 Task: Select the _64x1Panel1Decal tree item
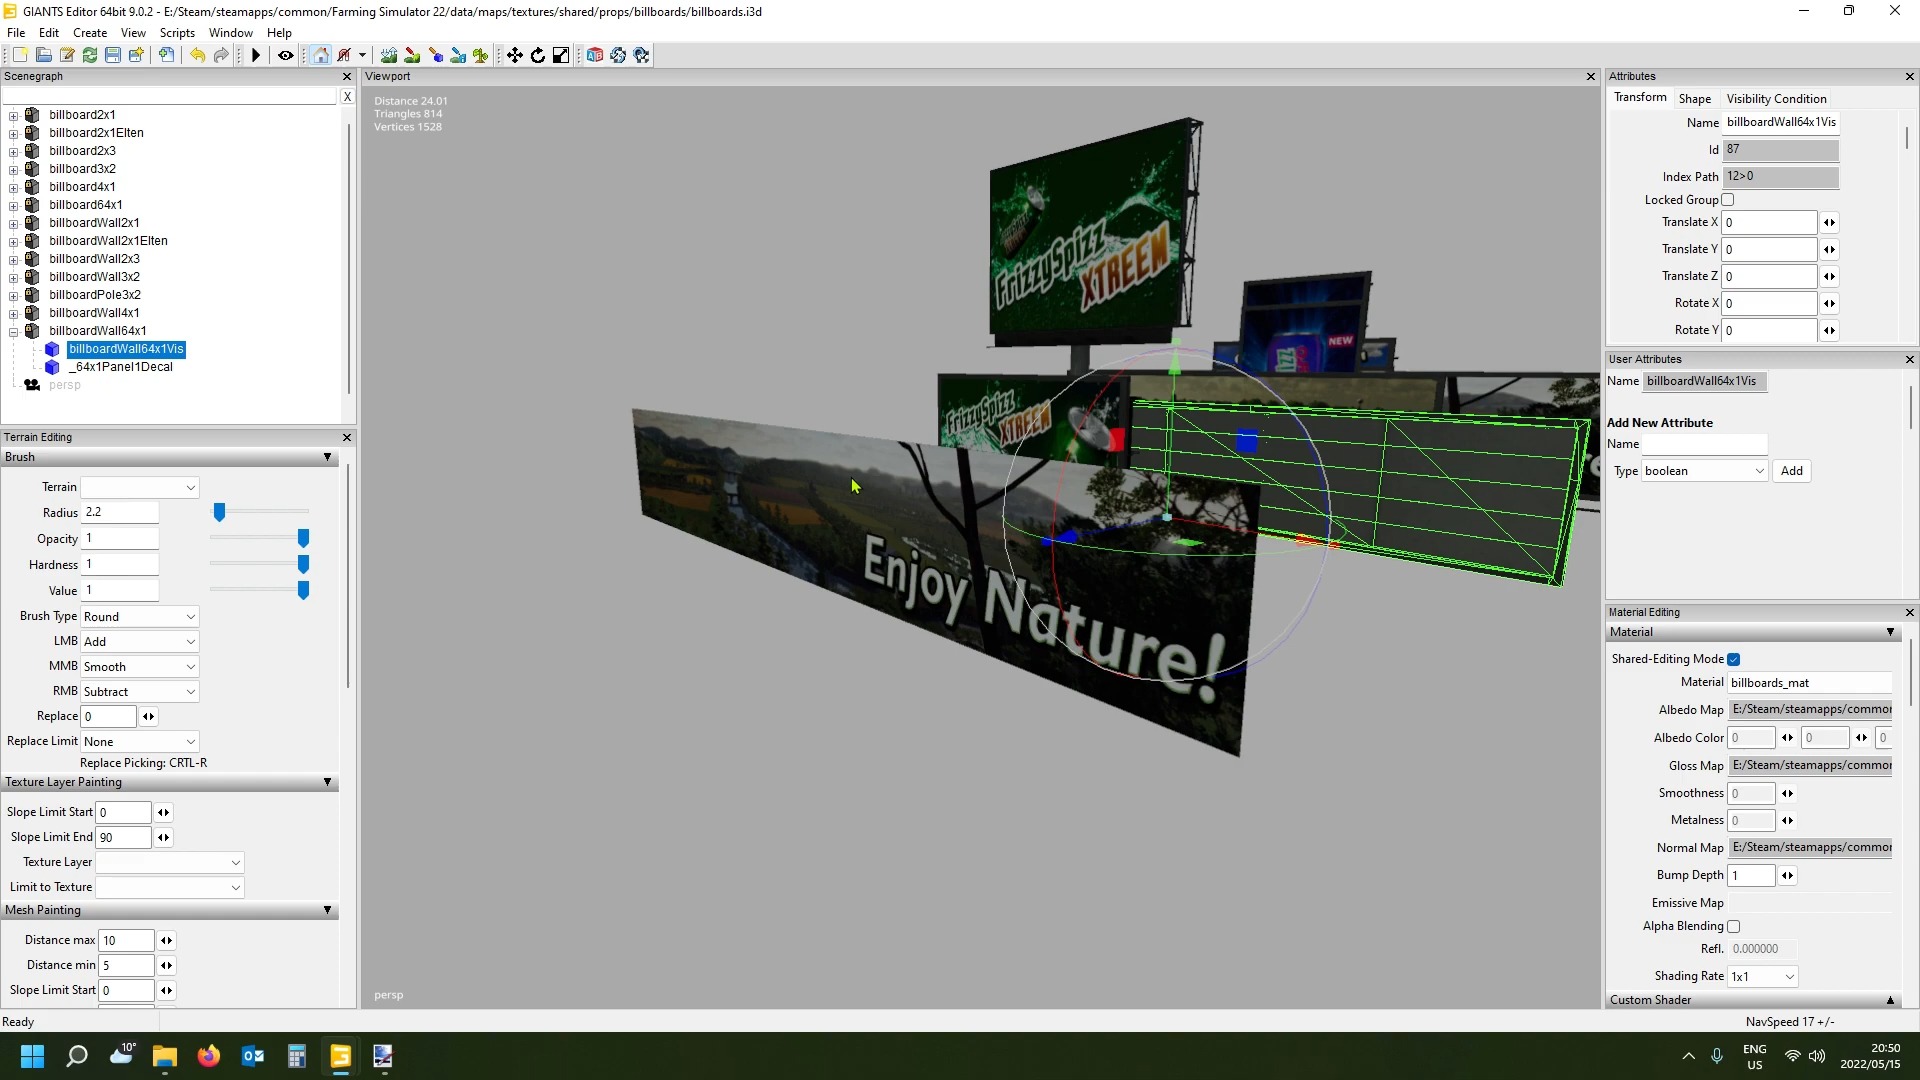click(121, 367)
